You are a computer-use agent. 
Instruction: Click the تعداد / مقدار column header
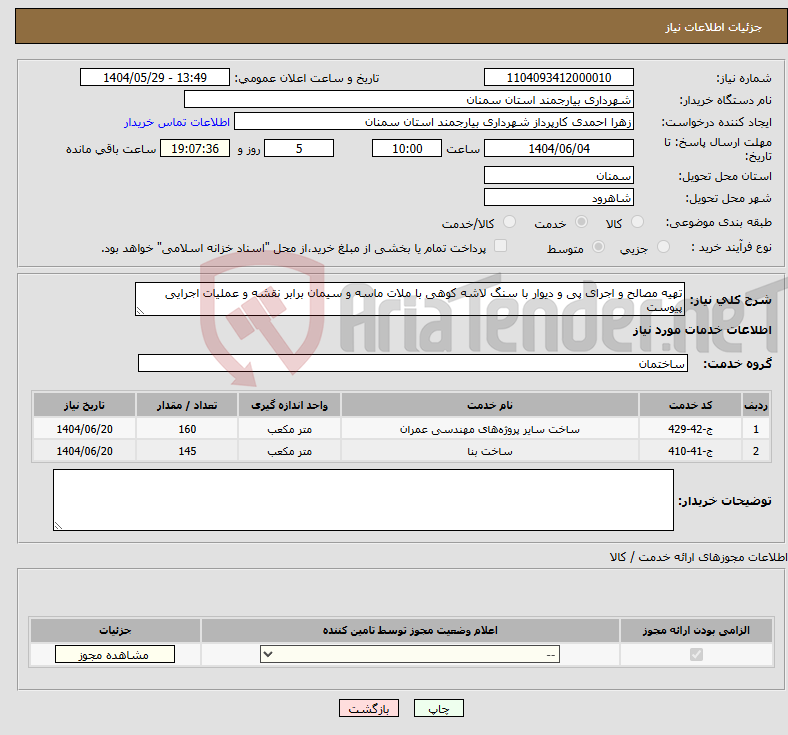tap(187, 405)
